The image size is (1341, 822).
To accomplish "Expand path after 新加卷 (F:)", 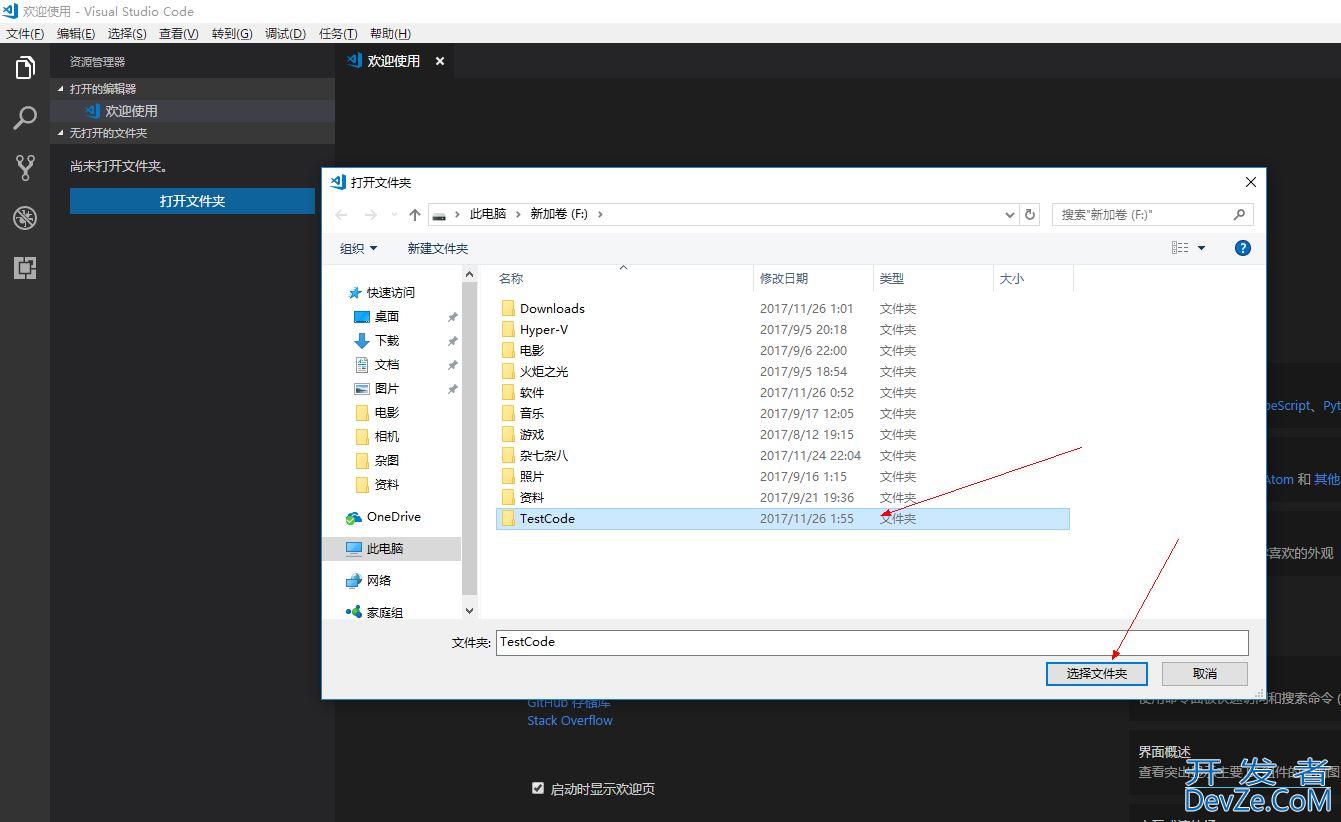I will click(x=600, y=214).
